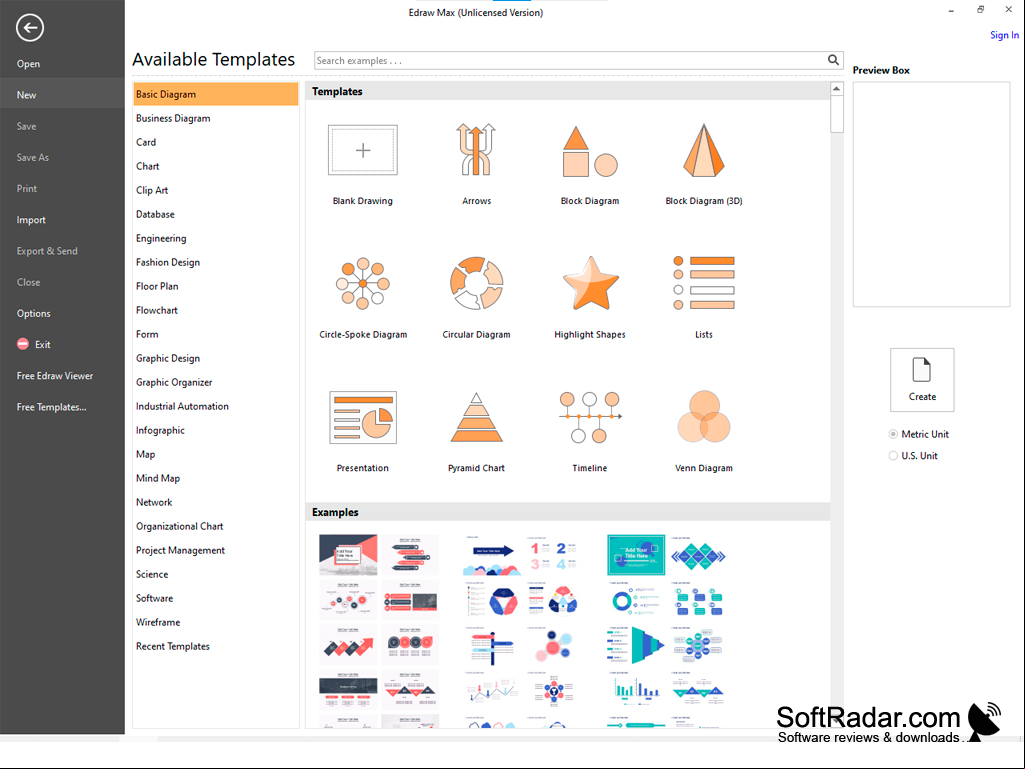1025x769 pixels.
Task: Select the Venn Diagram template icon
Action: click(704, 417)
